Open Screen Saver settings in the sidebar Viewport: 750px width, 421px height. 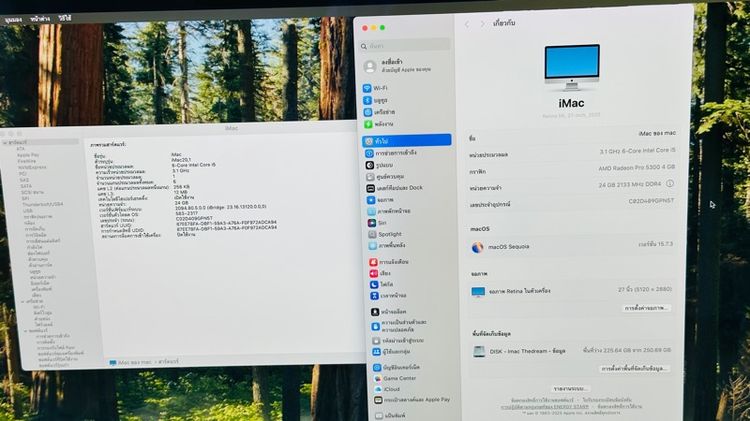[x=388, y=211]
